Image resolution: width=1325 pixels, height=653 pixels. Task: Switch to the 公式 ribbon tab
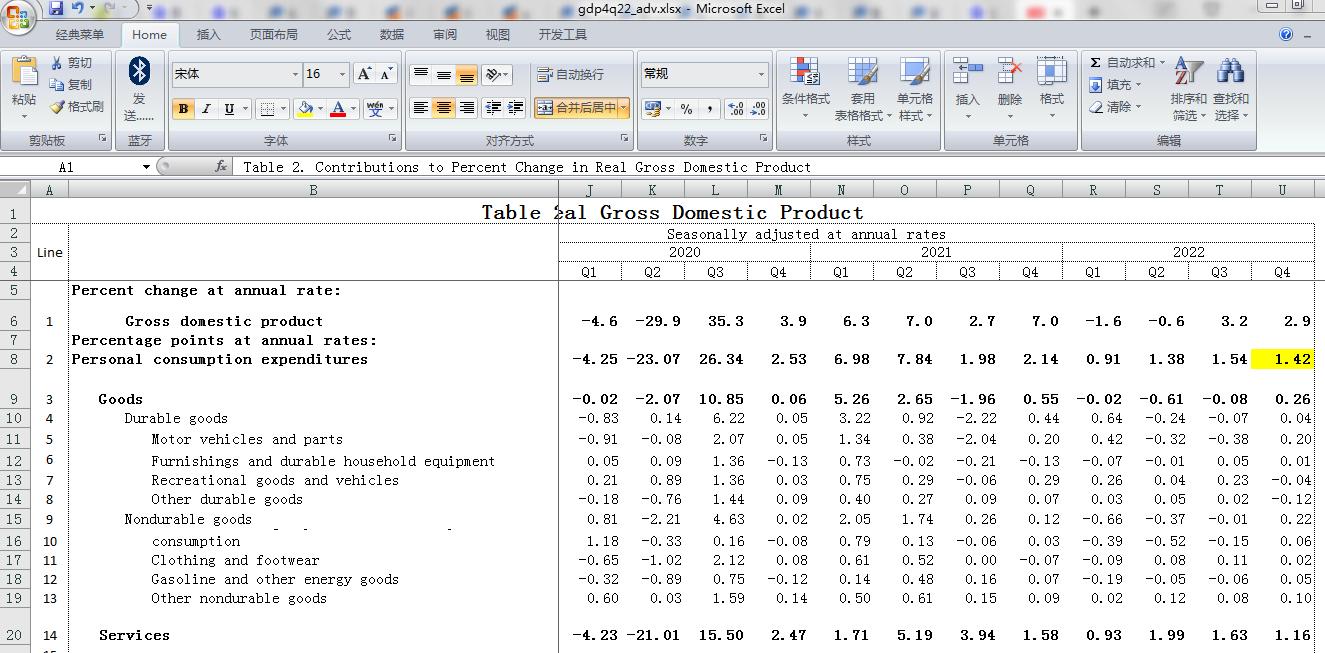pyautogui.click(x=338, y=34)
